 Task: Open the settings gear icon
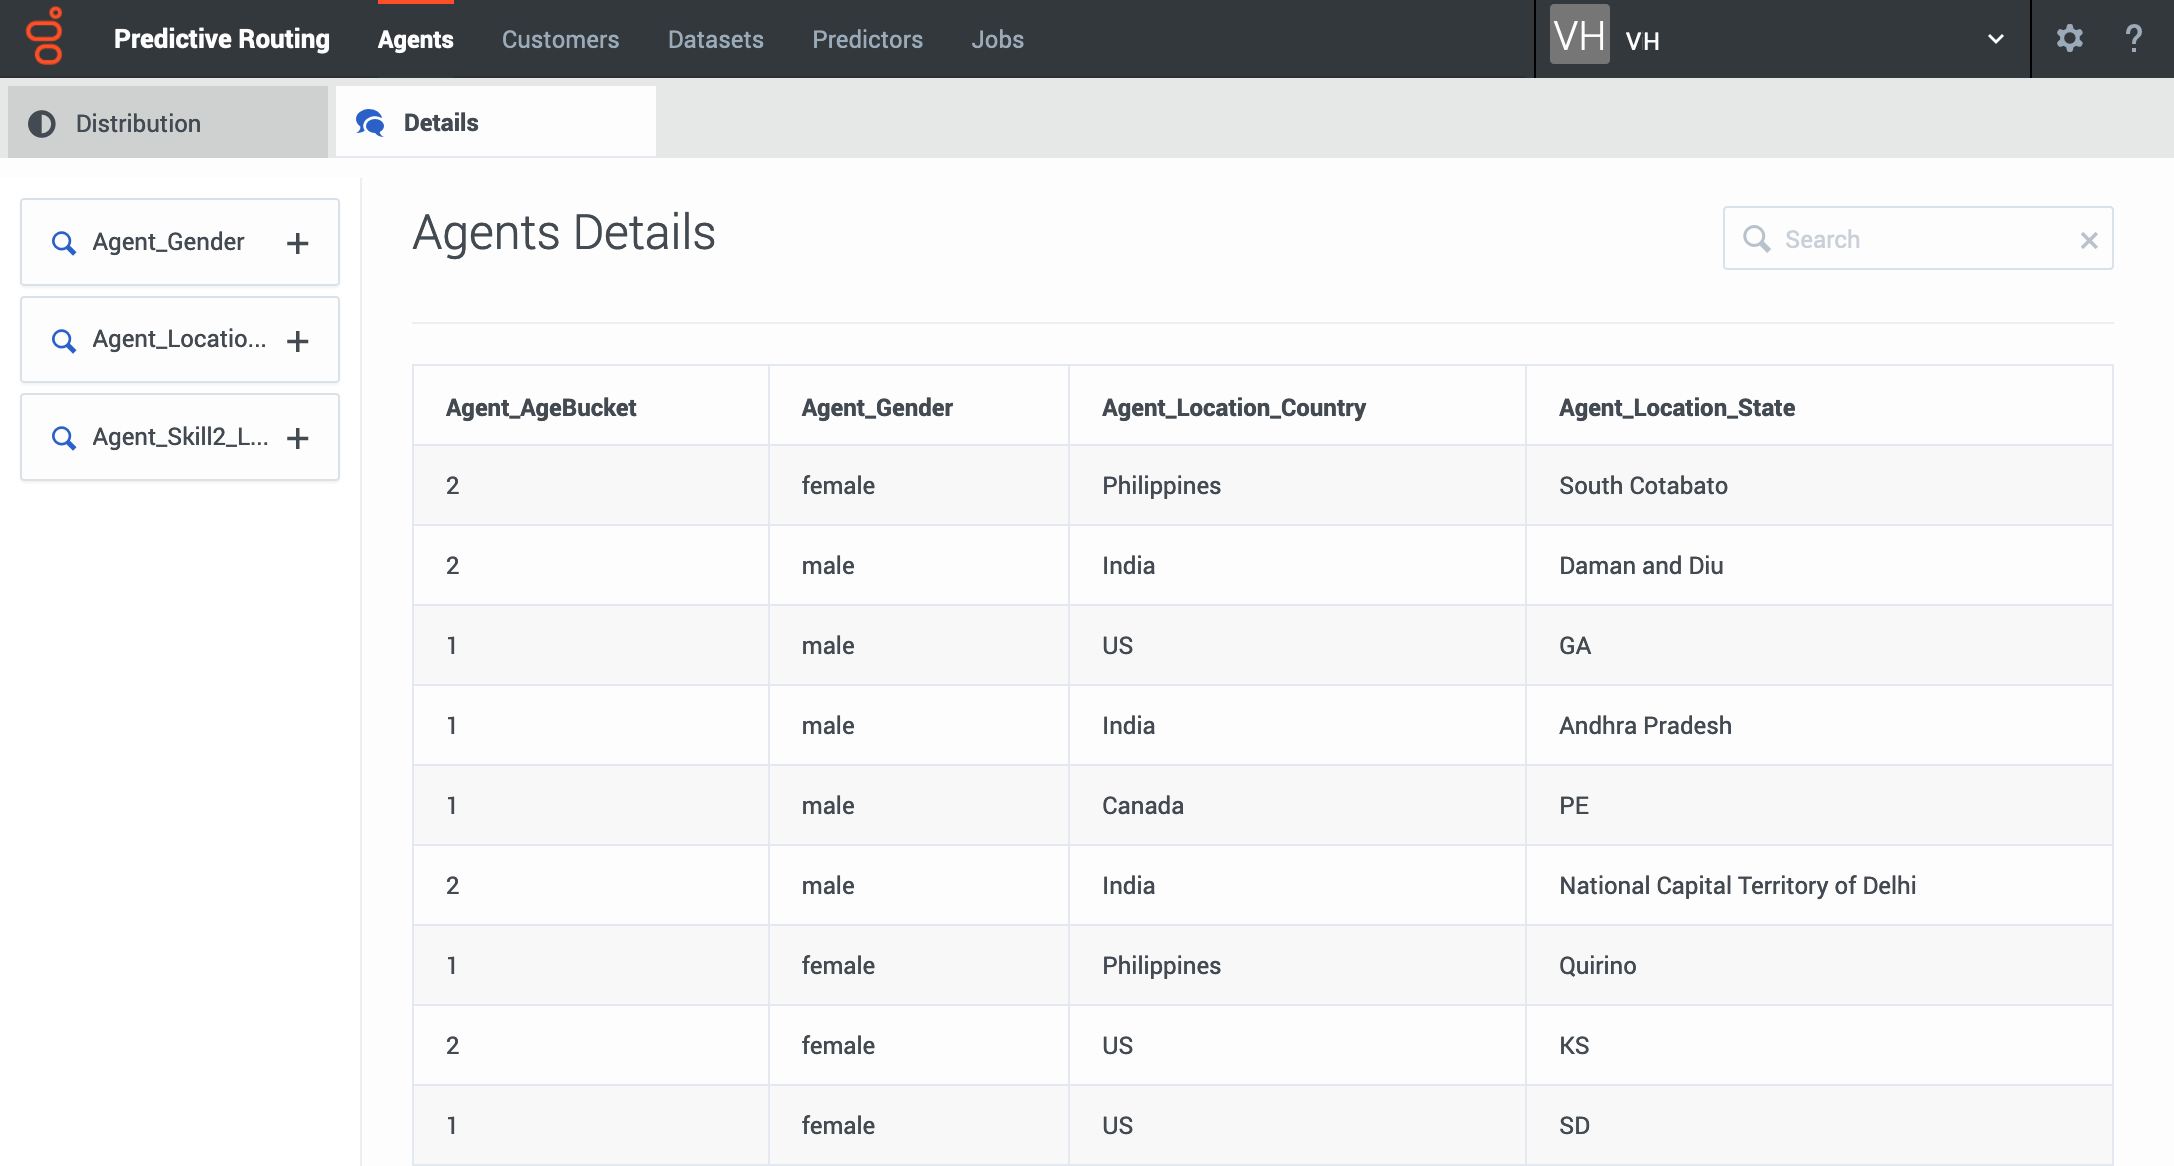pyautogui.click(x=2069, y=39)
